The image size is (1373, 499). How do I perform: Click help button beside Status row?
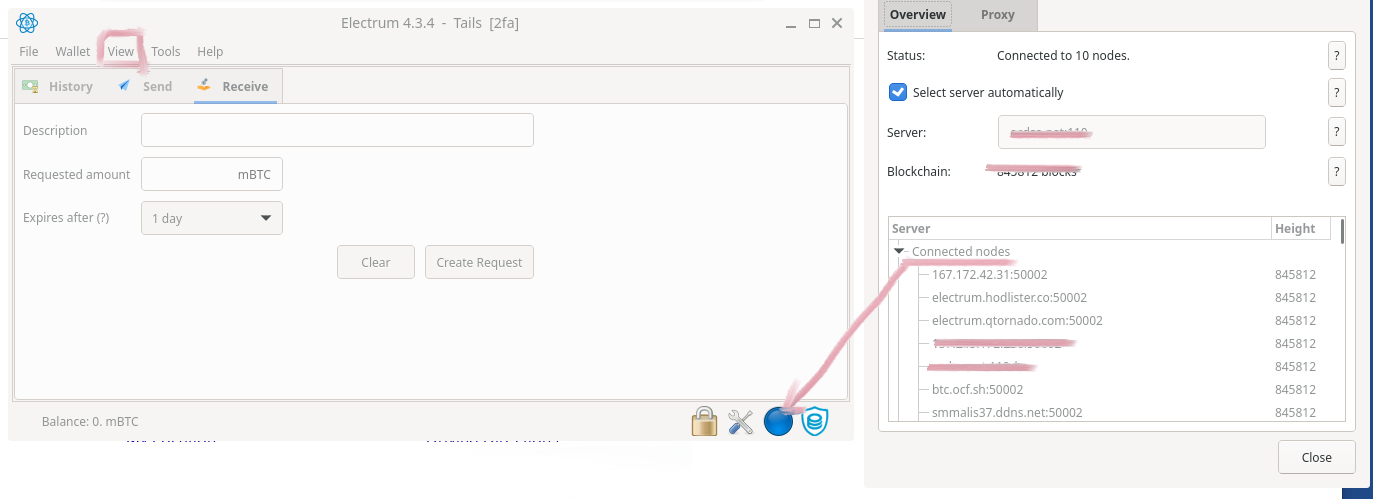[1336, 56]
